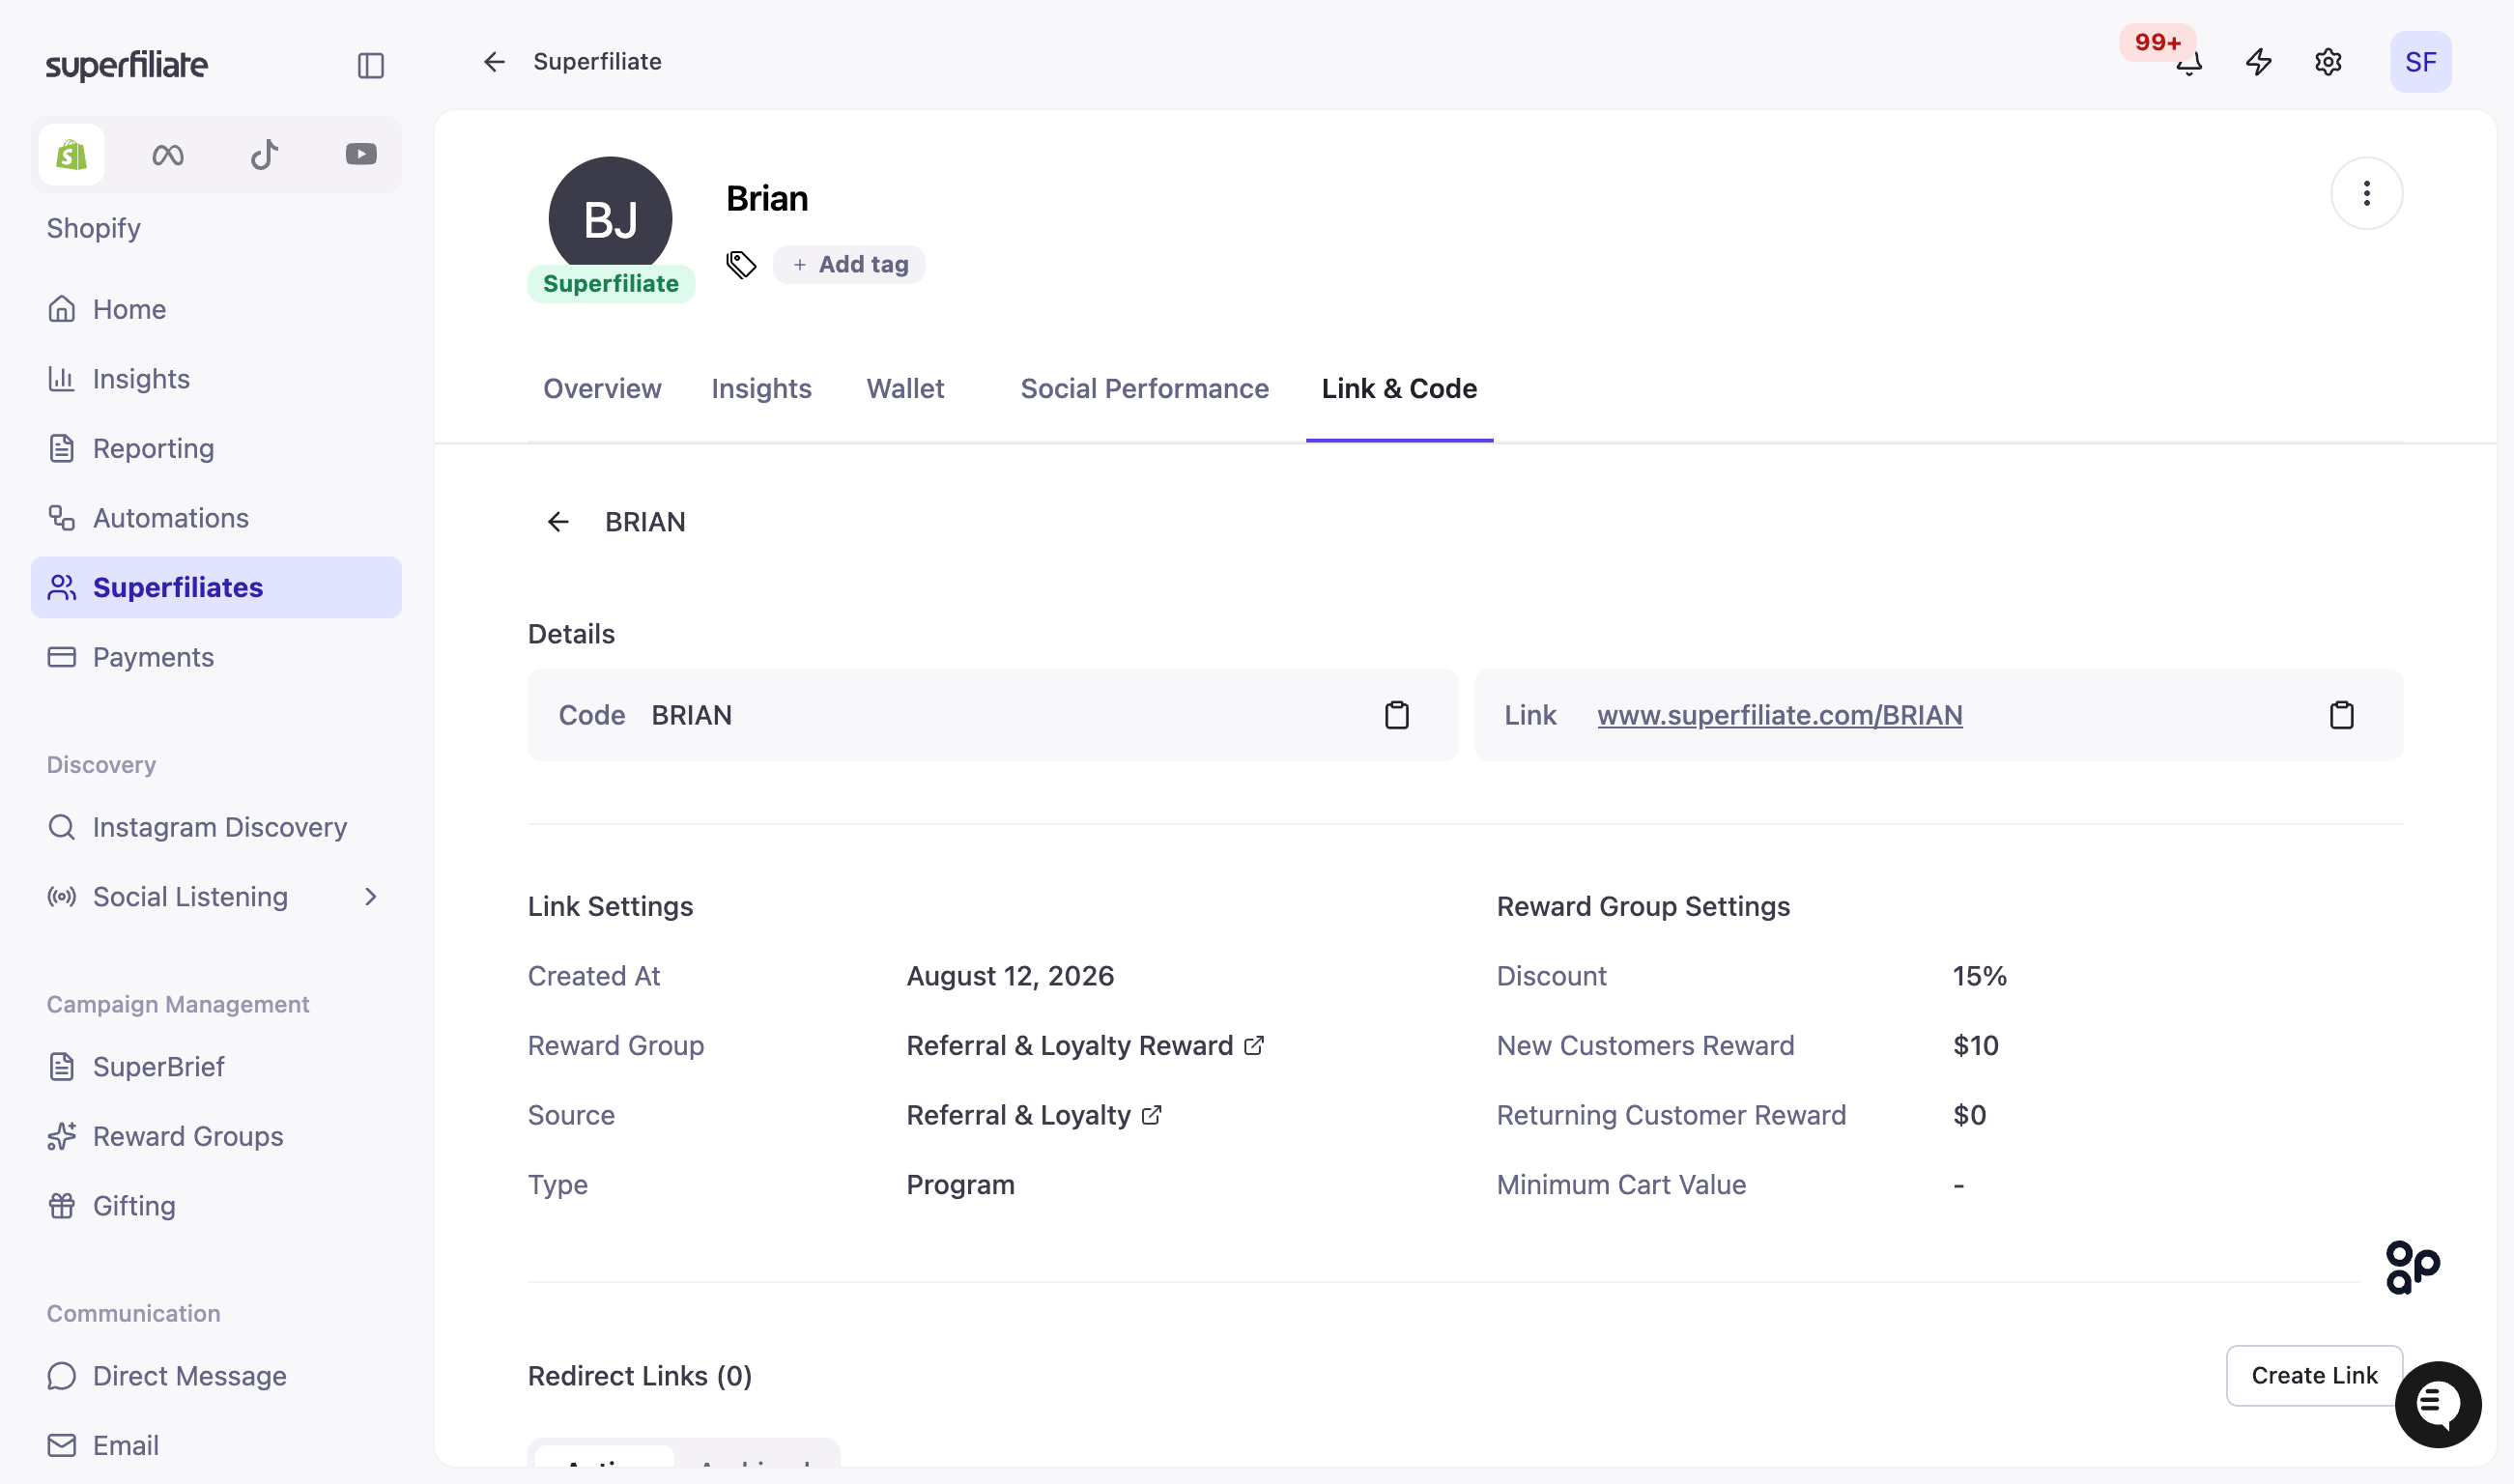2514x1484 pixels.
Task: Open the Wallet tab
Action: 905,389
